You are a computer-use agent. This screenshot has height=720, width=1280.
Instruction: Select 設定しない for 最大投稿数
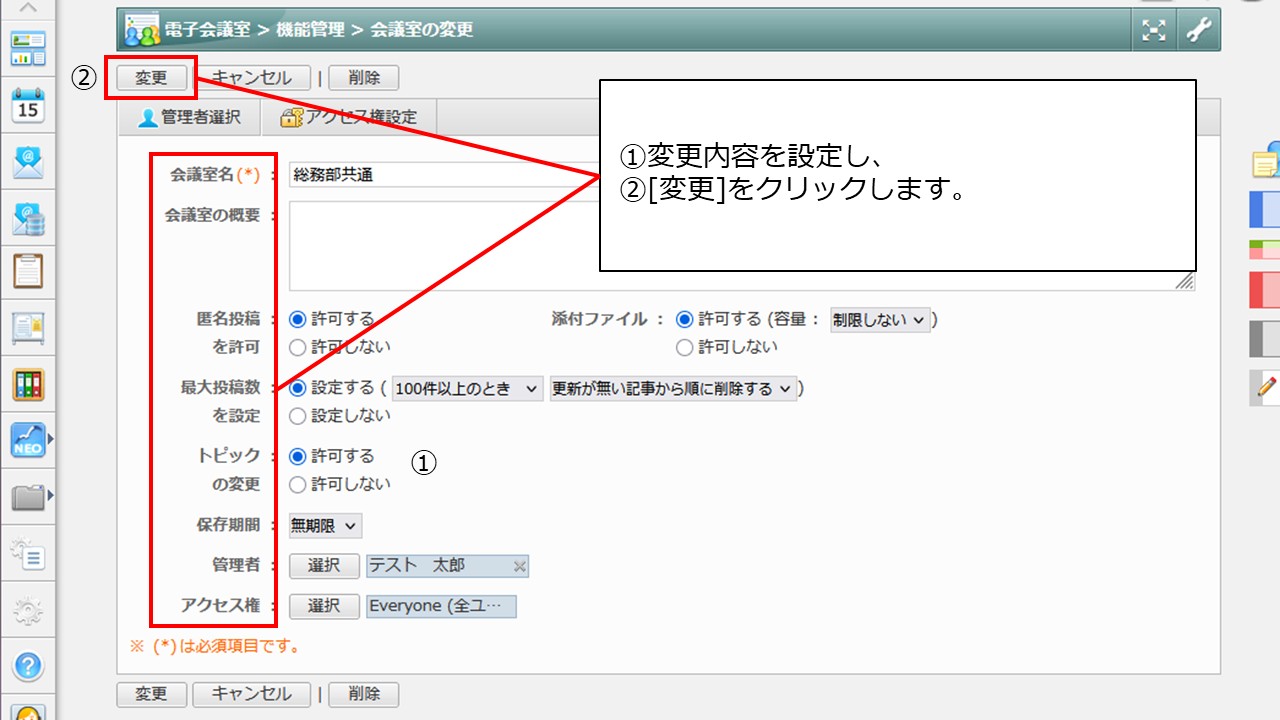[x=297, y=416]
